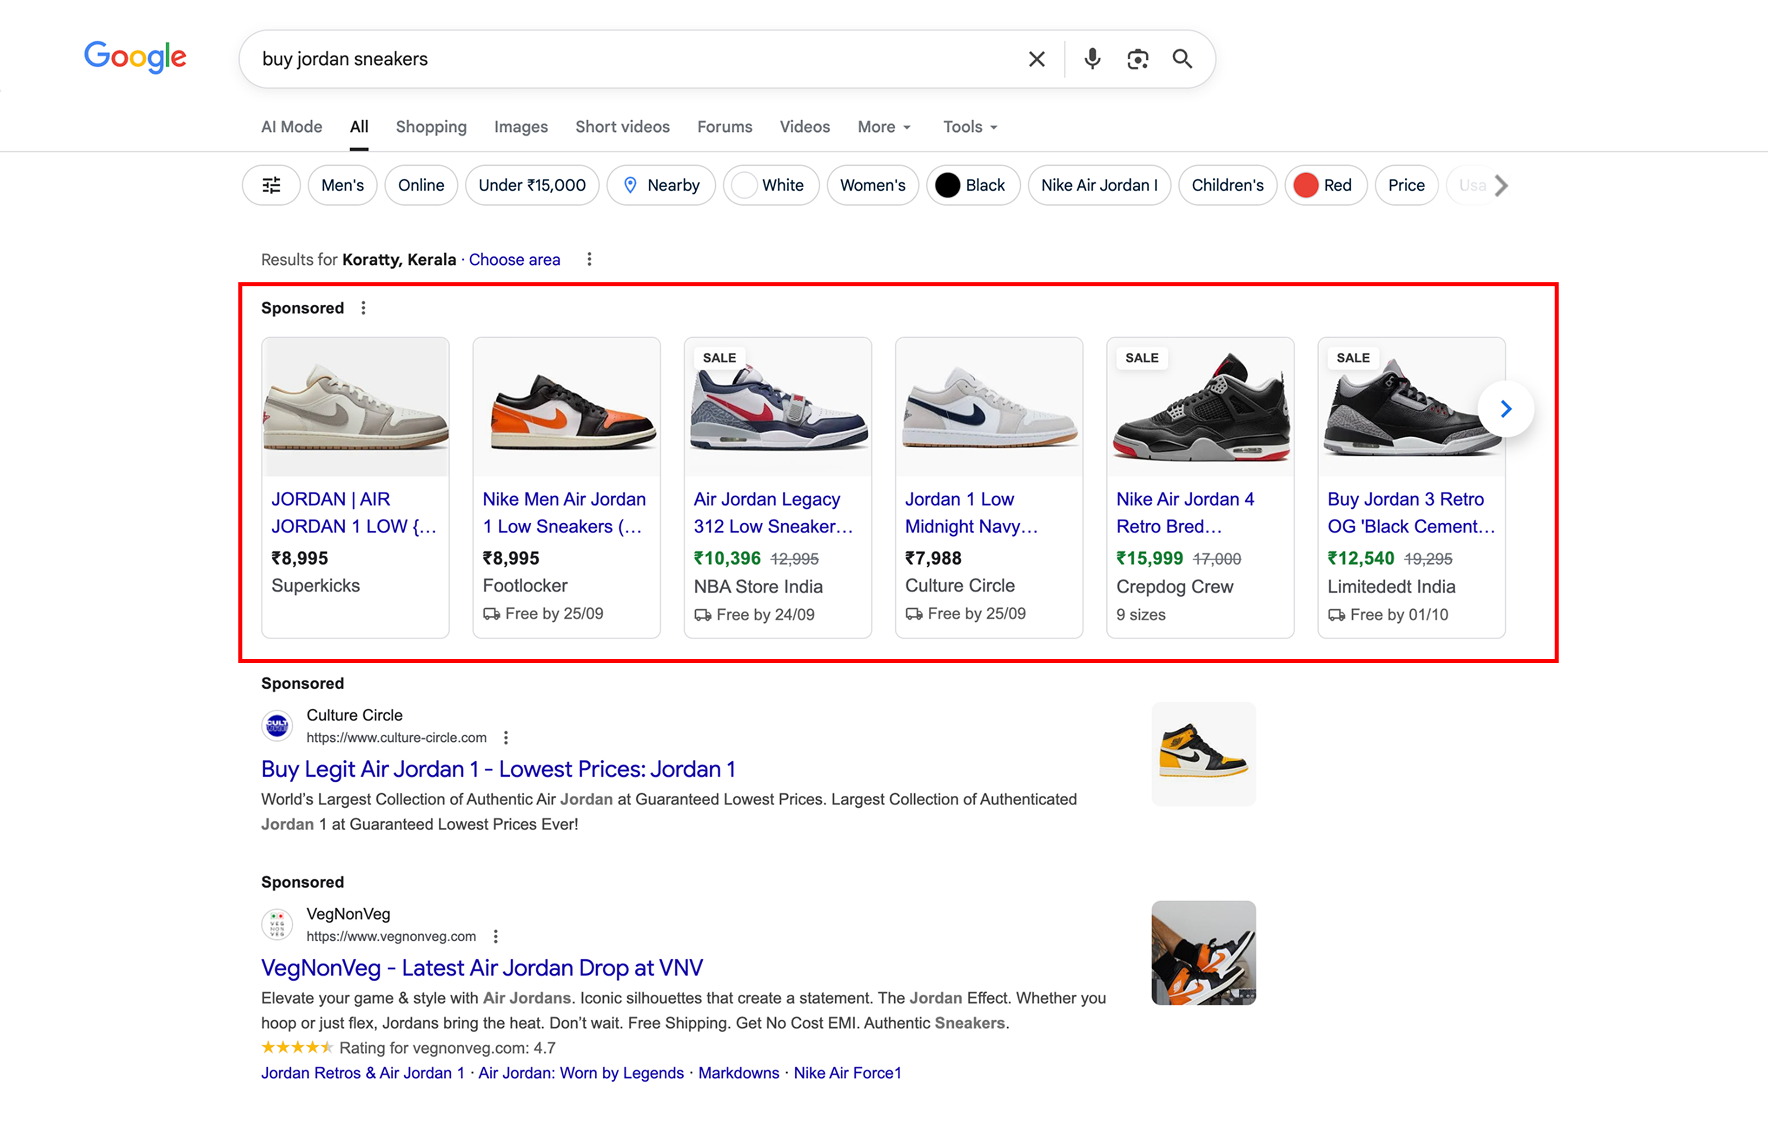The height and width of the screenshot is (1123, 1768).
Task: Open the Footlocker orange Jordan shoe image
Action: click(566, 407)
